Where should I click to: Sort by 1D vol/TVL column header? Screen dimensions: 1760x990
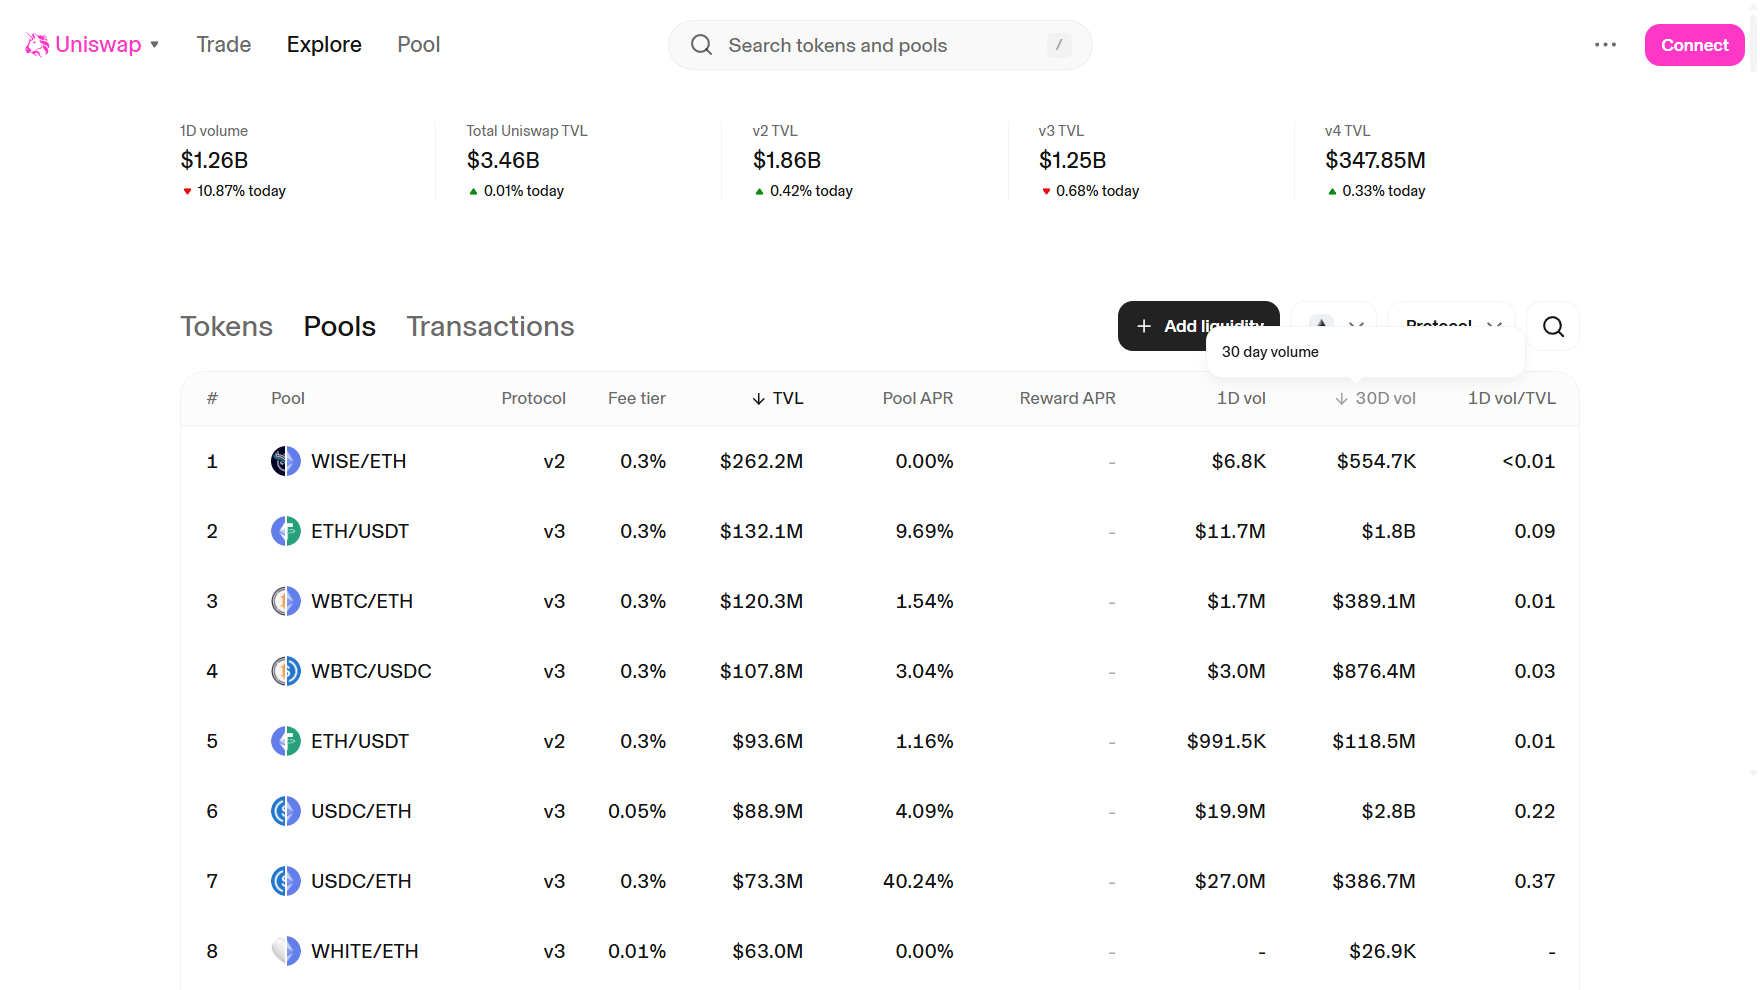1511,398
